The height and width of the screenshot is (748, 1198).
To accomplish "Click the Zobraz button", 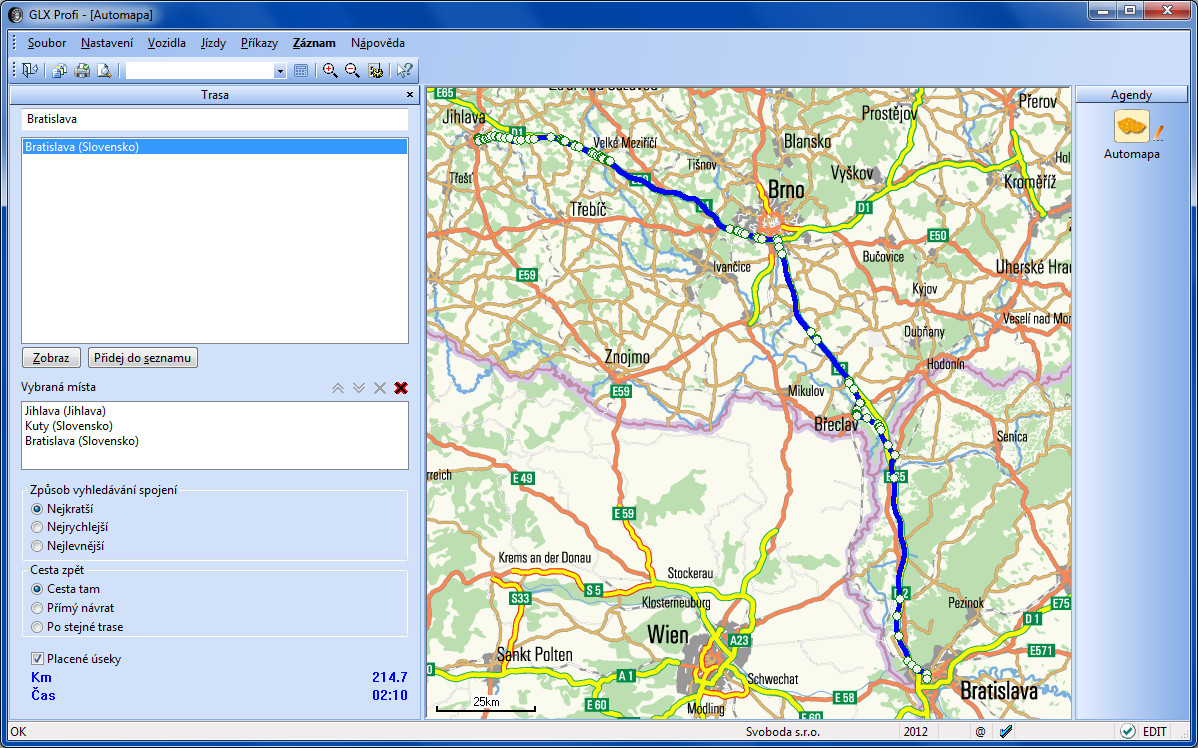I will tap(51, 358).
